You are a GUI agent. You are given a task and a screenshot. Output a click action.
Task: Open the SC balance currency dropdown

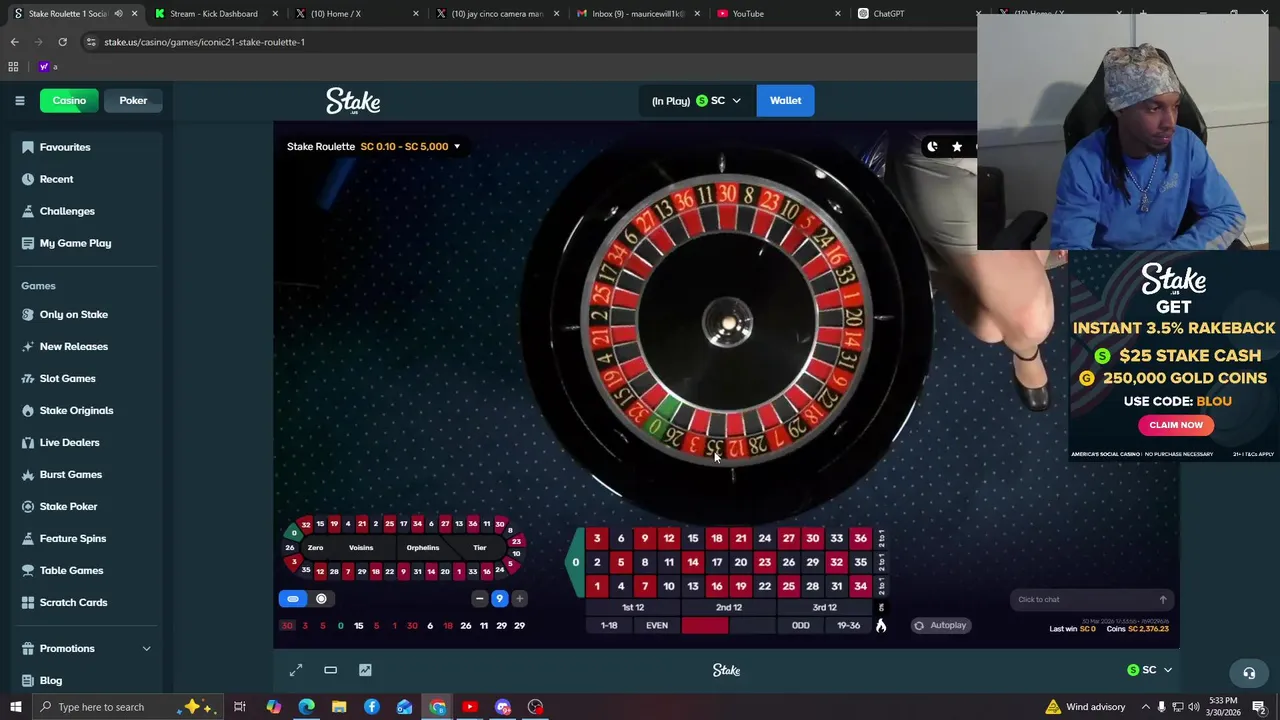click(696, 100)
